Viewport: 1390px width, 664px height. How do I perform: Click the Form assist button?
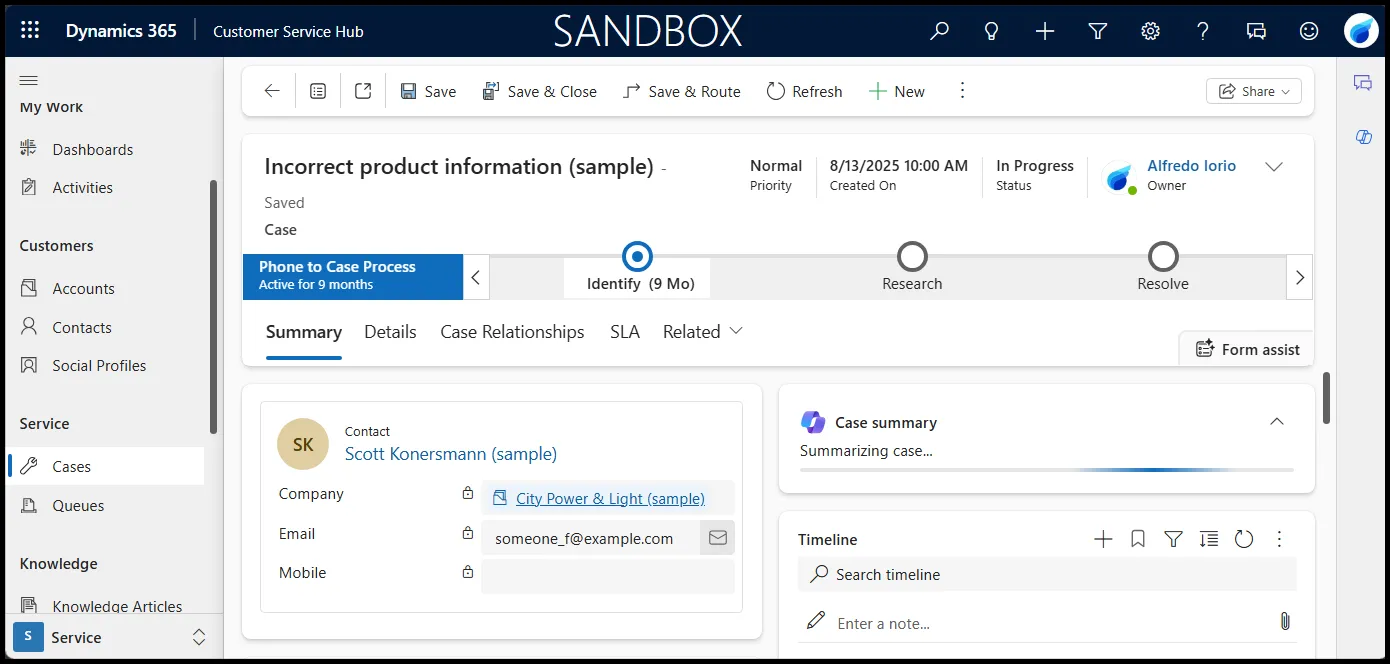[1247, 349]
